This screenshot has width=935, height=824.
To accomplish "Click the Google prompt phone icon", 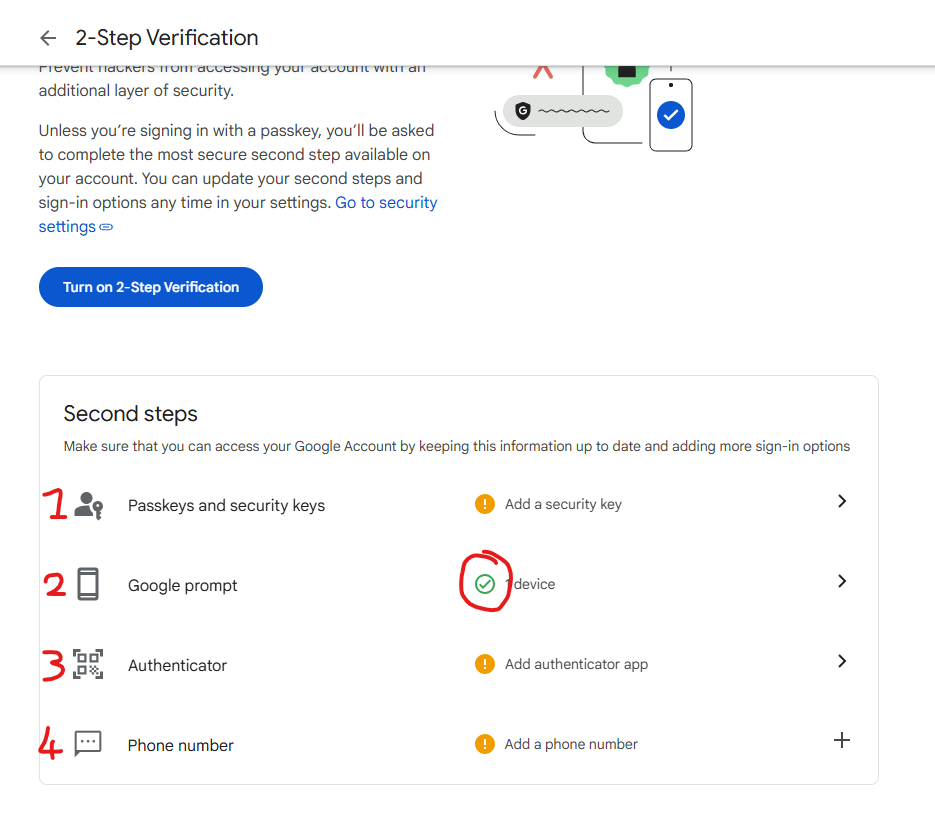I will pos(88,584).
